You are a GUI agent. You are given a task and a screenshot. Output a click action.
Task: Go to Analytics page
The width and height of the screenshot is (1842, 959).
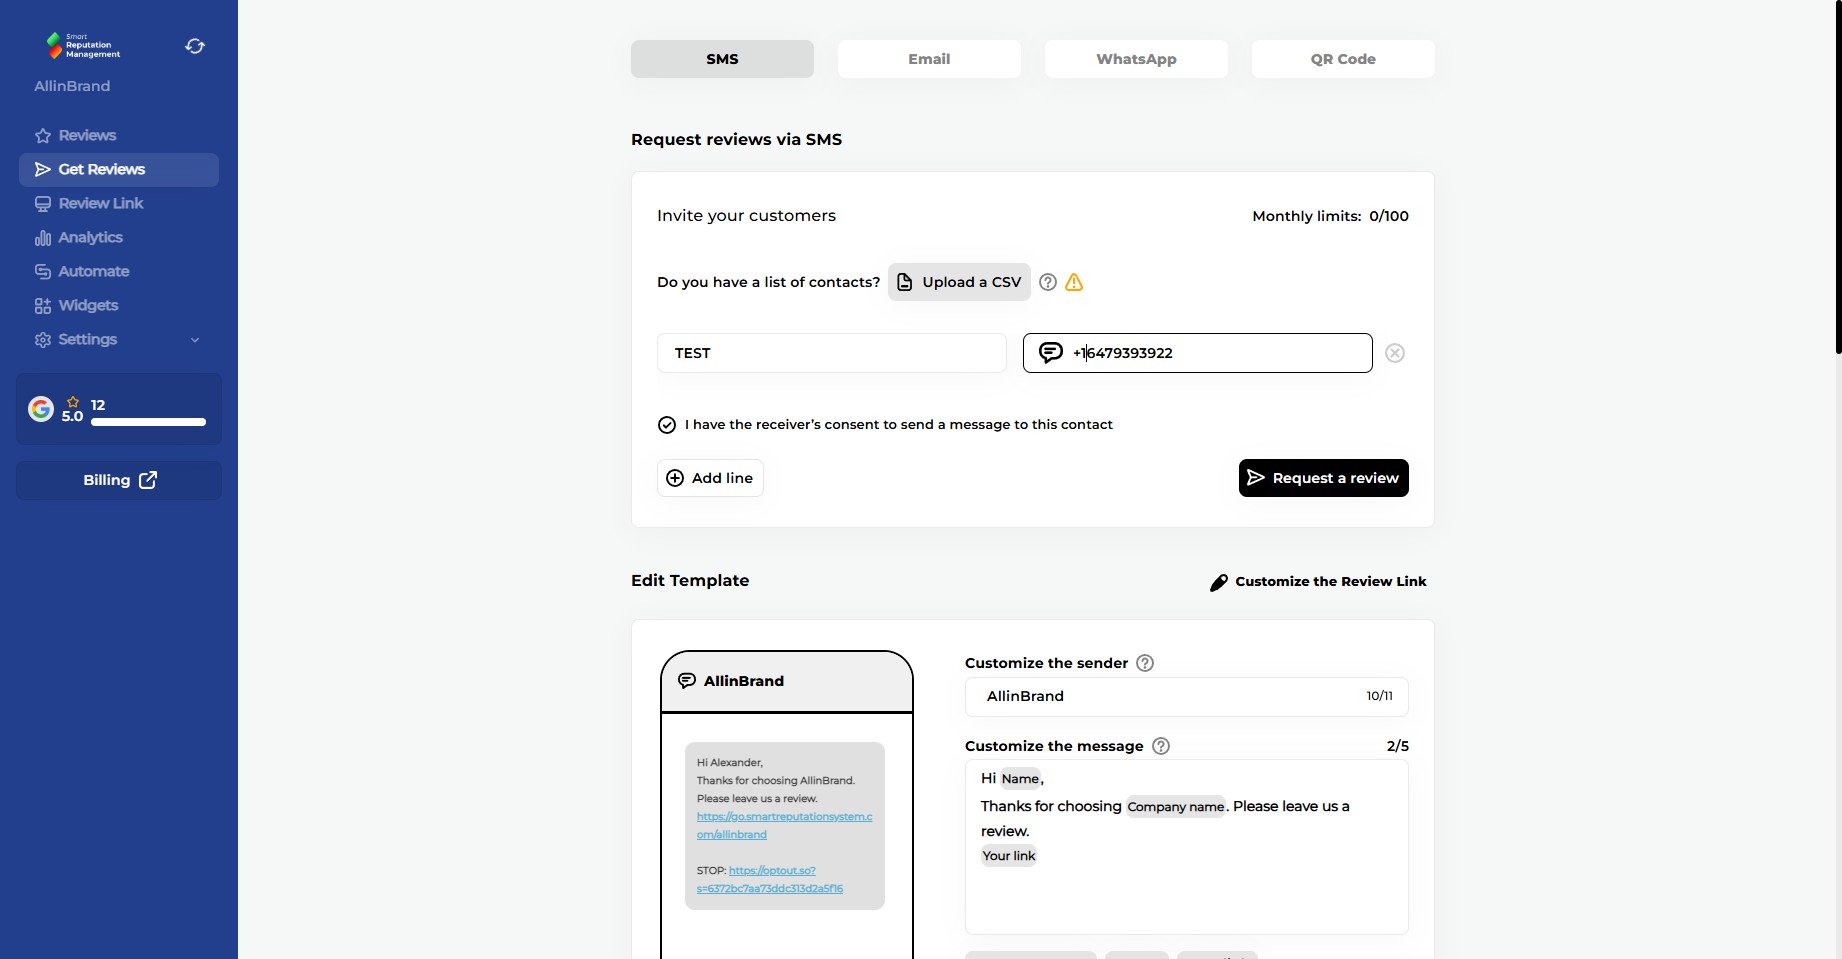pos(118,237)
